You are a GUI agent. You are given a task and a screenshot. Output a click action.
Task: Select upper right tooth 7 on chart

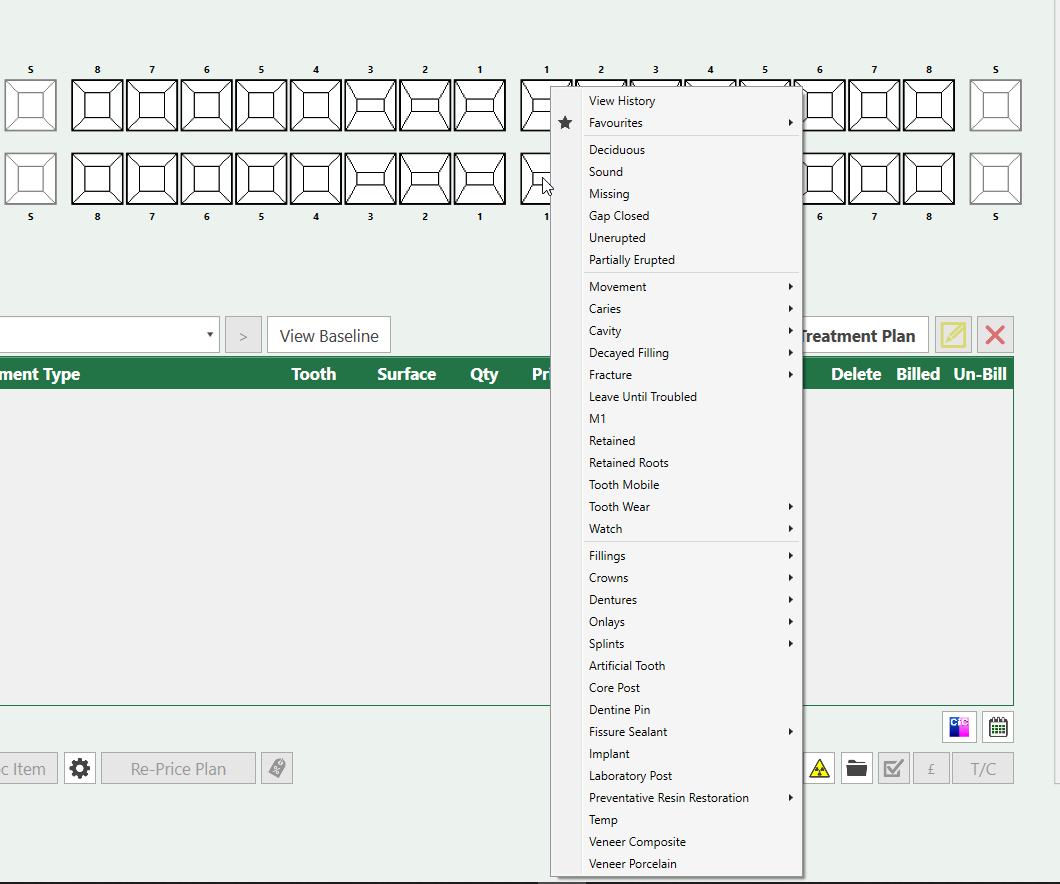tap(874, 105)
